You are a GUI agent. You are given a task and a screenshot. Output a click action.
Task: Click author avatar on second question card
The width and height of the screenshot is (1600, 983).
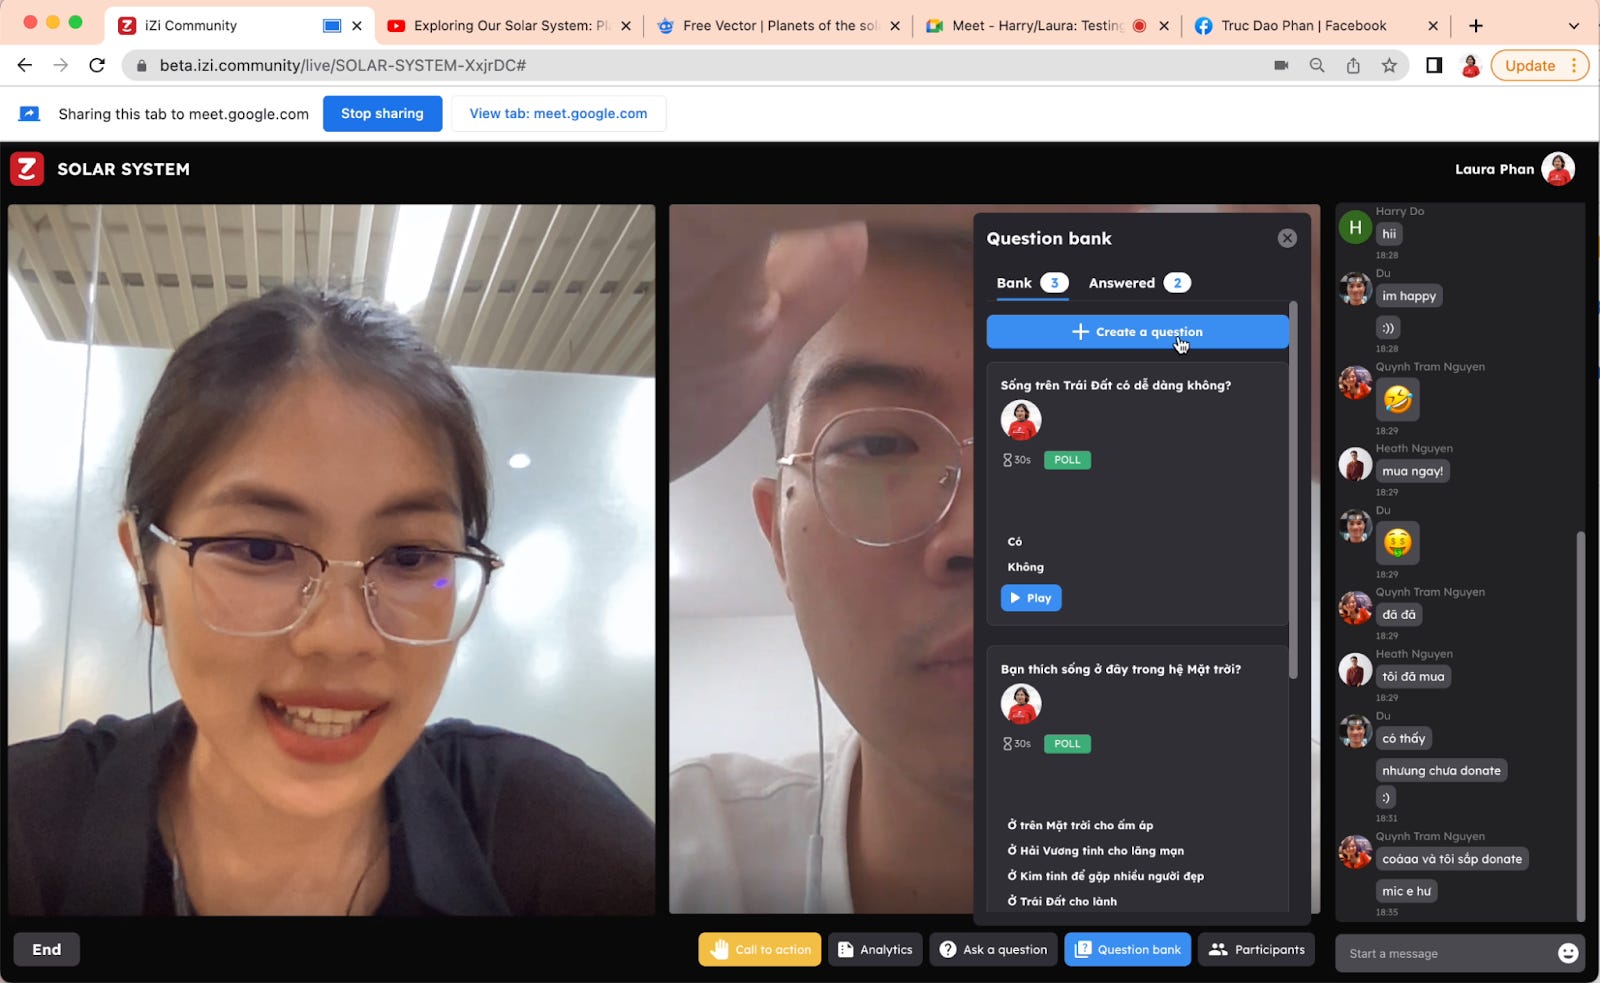pyautogui.click(x=1021, y=704)
